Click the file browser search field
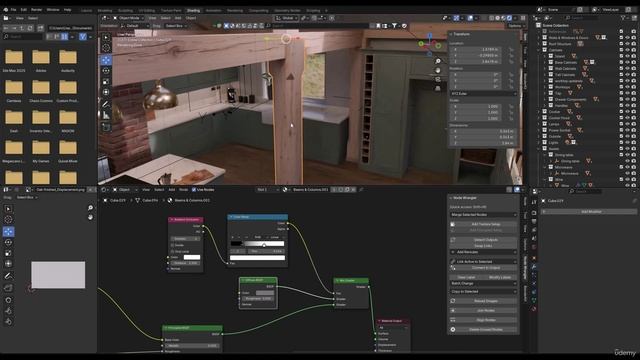Viewport: 640px width, 360px height. 23,37
